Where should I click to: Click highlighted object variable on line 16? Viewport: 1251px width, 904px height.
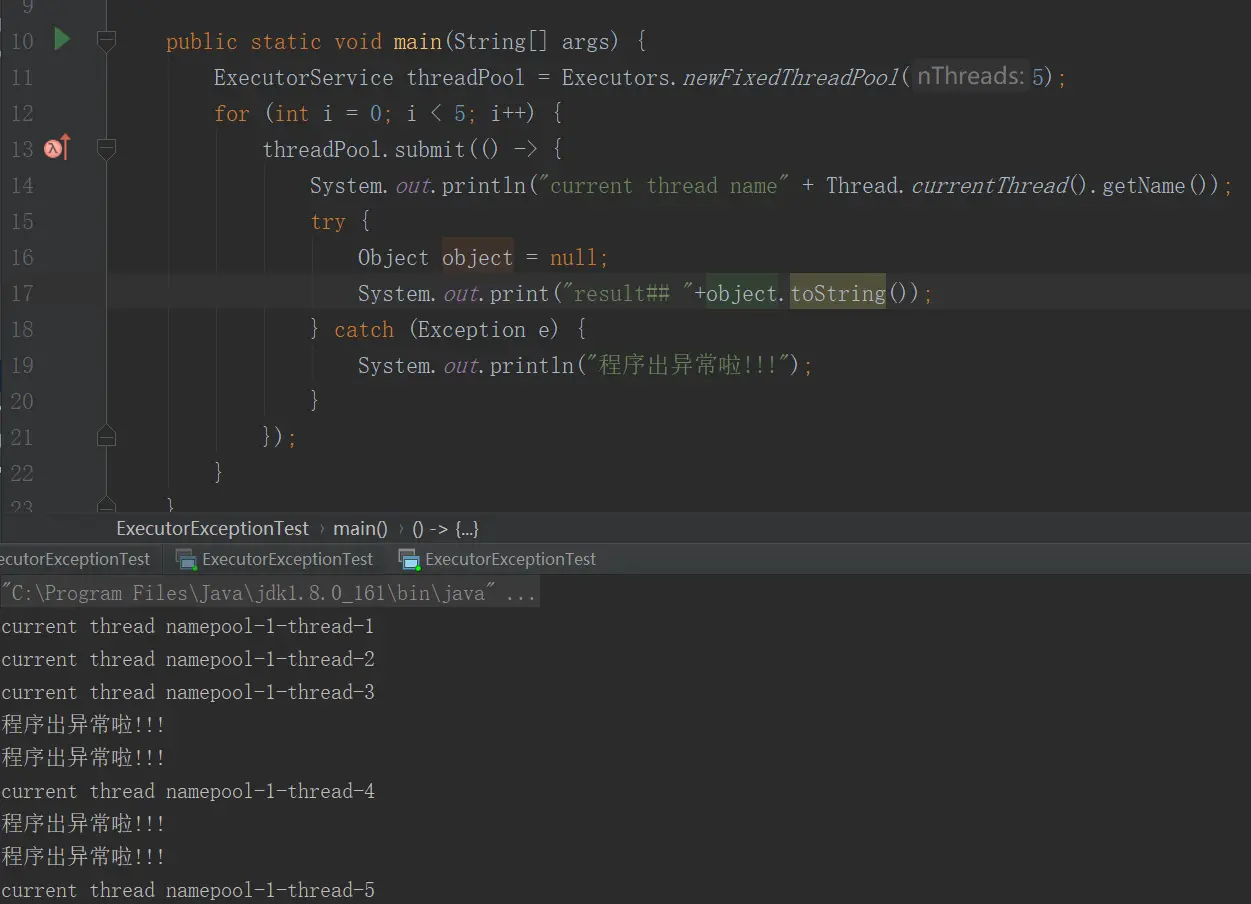click(477, 257)
